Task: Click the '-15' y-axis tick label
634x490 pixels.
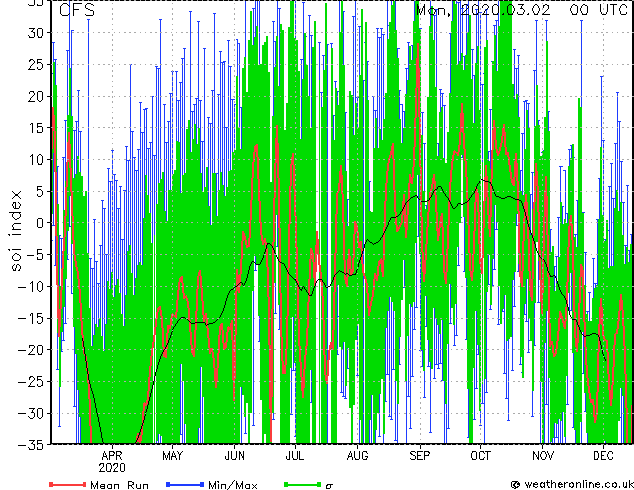Action: click(x=32, y=318)
